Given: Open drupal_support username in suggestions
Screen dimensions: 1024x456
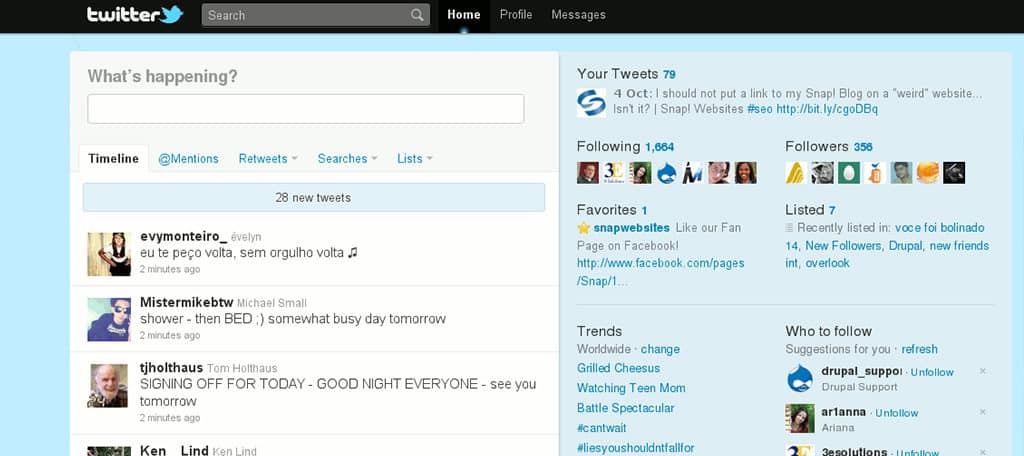Looking at the screenshot, I should point(861,372).
